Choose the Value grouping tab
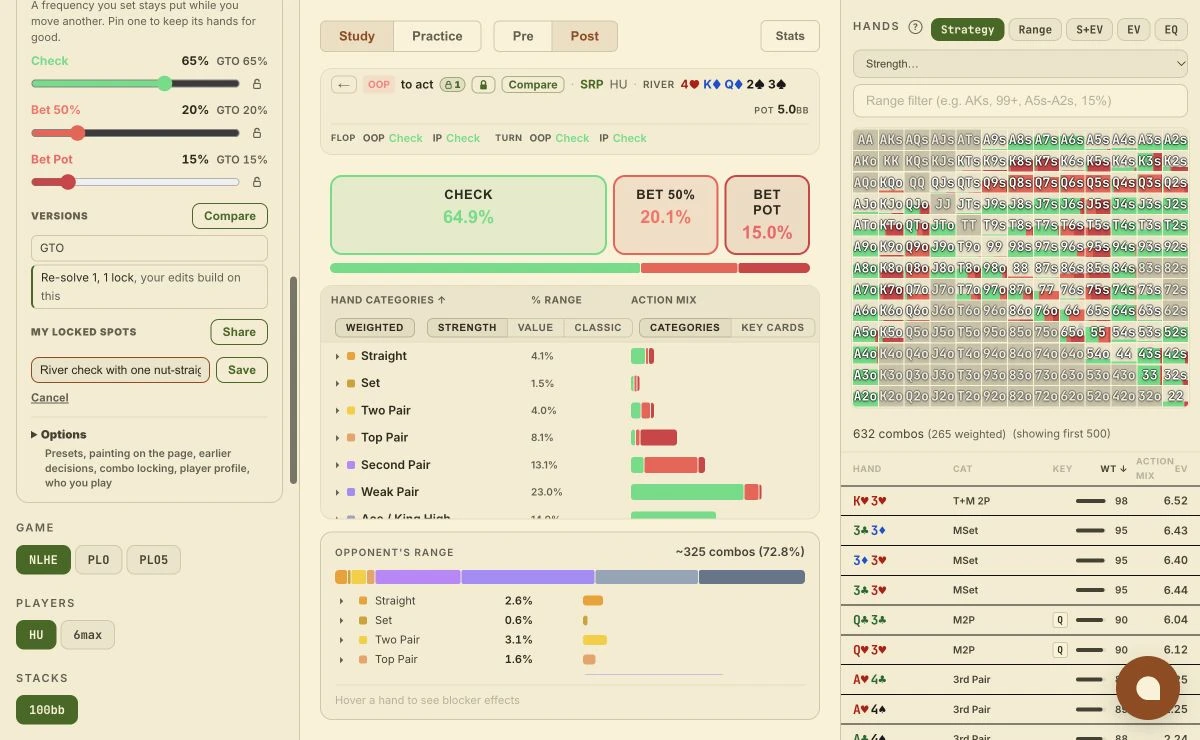1200x740 pixels. click(535, 327)
